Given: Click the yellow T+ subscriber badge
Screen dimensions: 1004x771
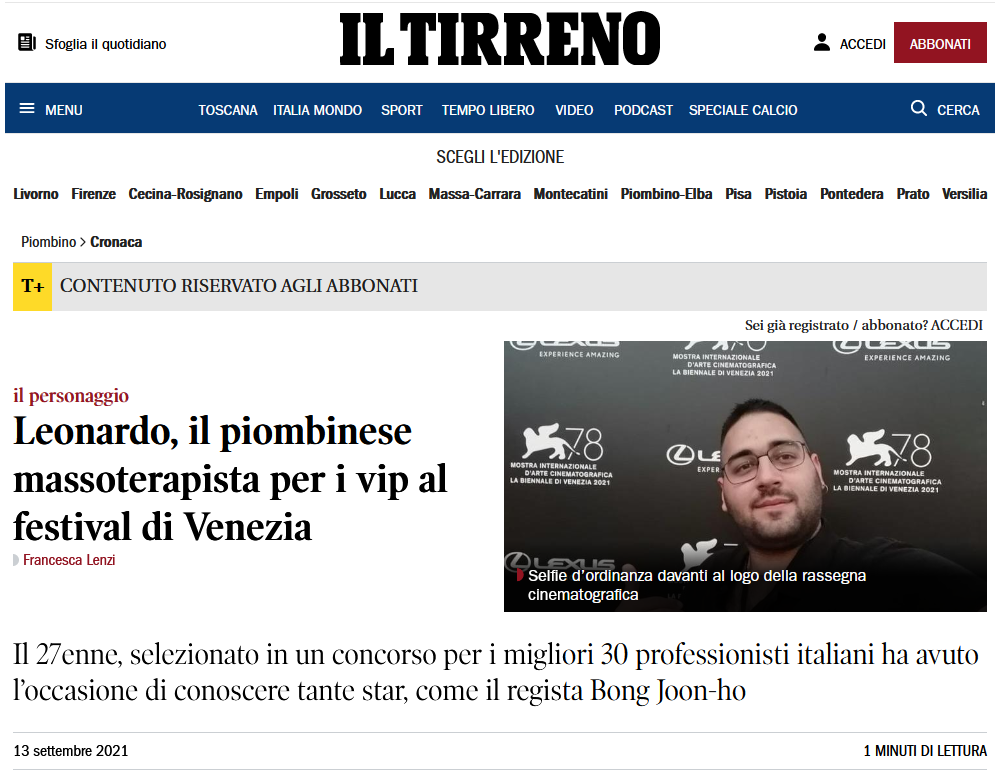Looking at the screenshot, I should click(33, 286).
